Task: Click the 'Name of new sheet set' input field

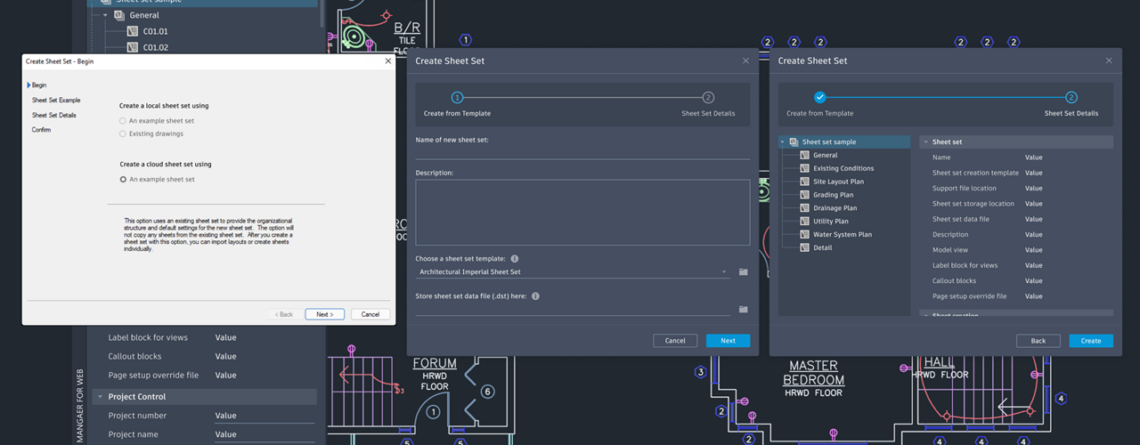Action: (582, 153)
